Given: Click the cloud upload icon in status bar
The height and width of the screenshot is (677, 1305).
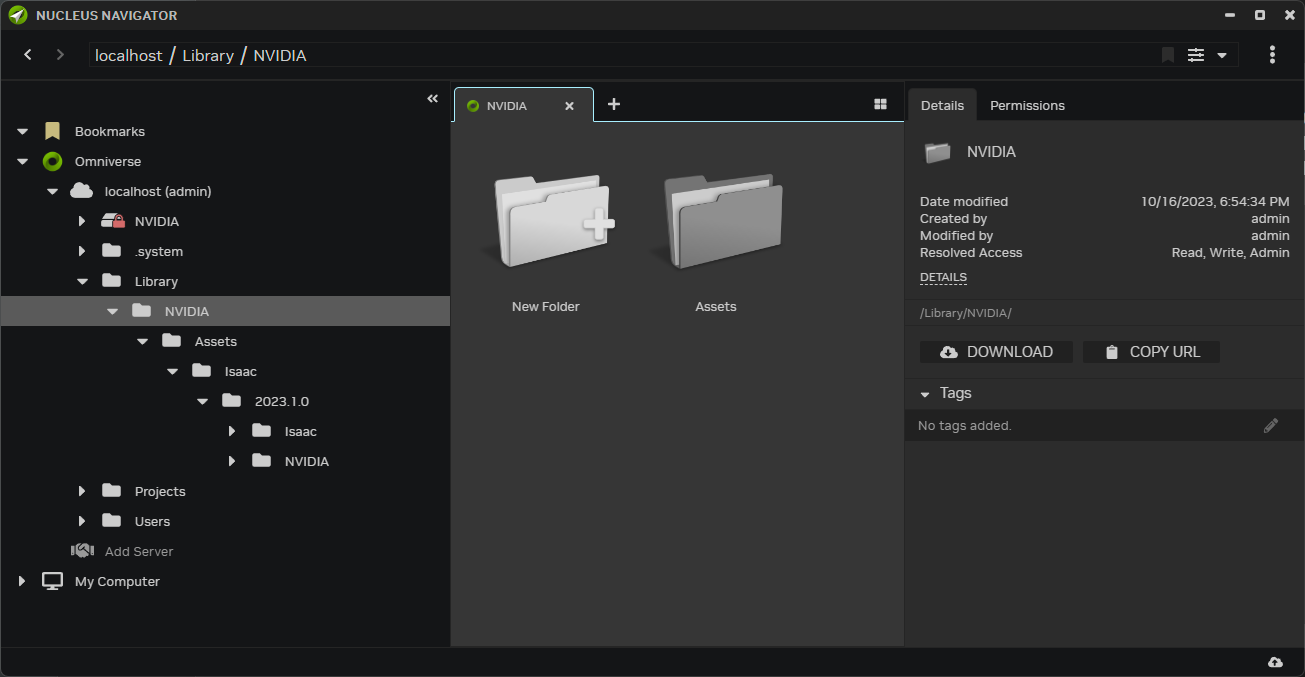Looking at the screenshot, I should (1275, 662).
